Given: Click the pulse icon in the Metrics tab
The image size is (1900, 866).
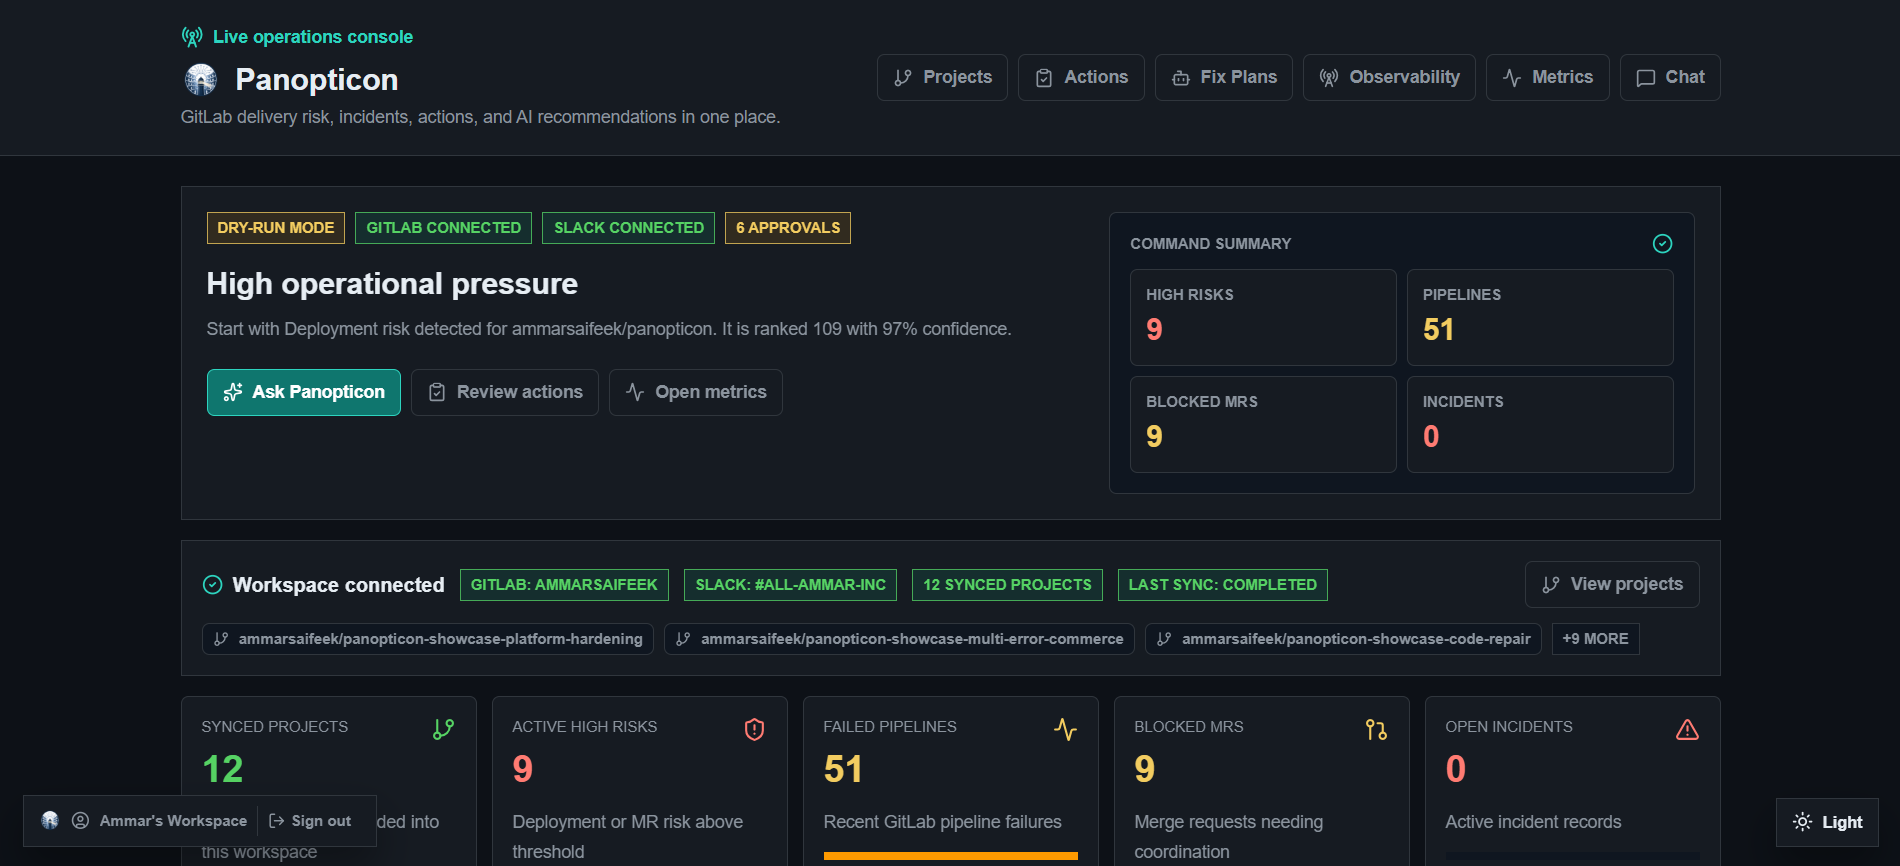Looking at the screenshot, I should [1512, 78].
